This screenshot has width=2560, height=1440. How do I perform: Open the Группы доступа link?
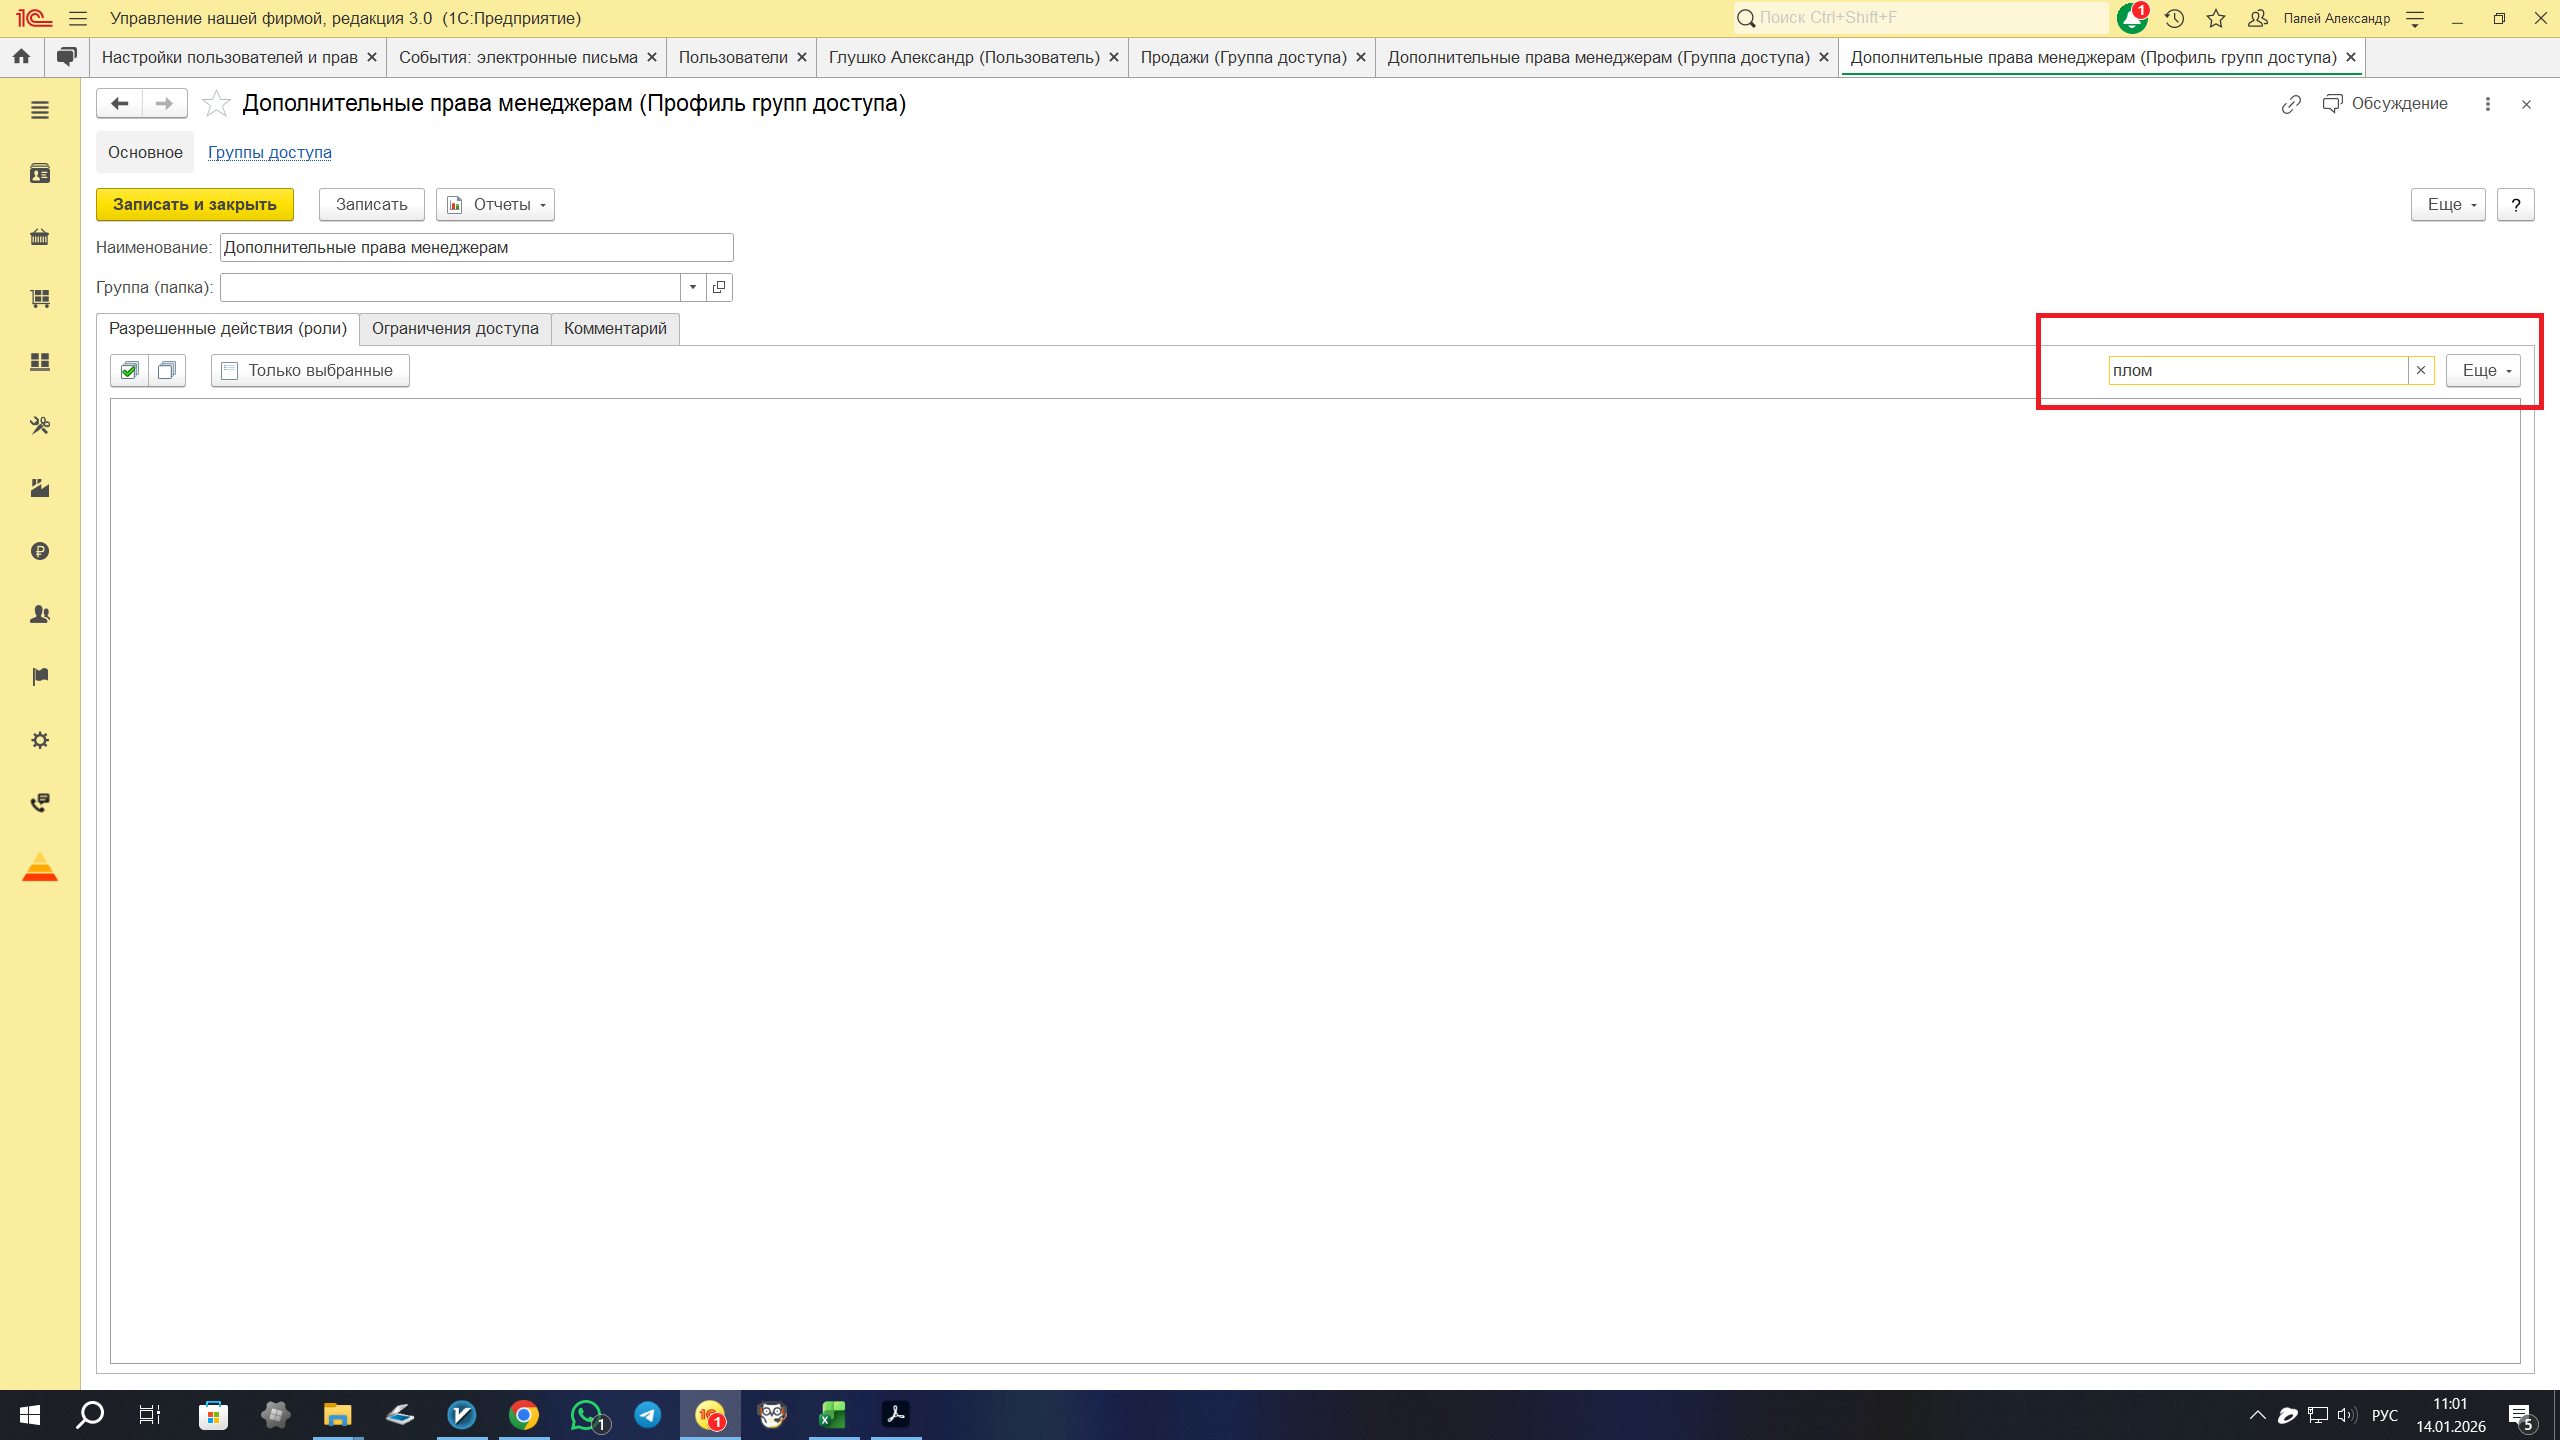(x=270, y=152)
